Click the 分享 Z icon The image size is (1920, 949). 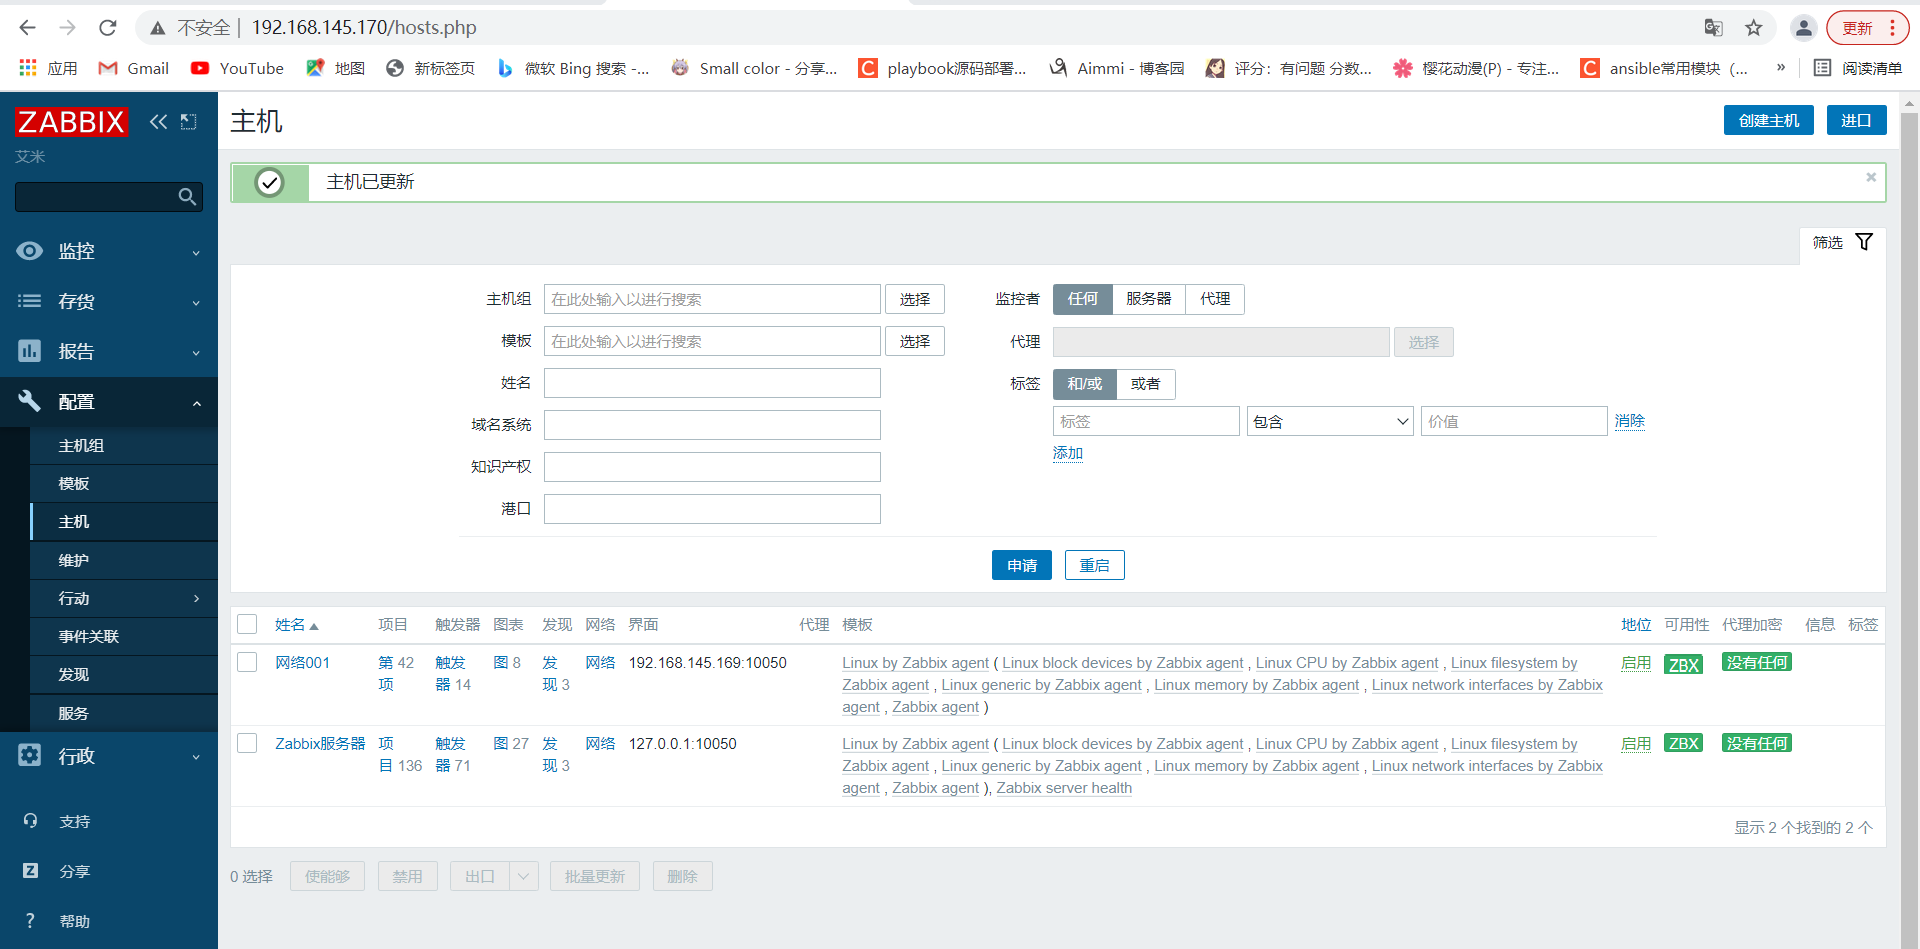[x=30, y=871]
